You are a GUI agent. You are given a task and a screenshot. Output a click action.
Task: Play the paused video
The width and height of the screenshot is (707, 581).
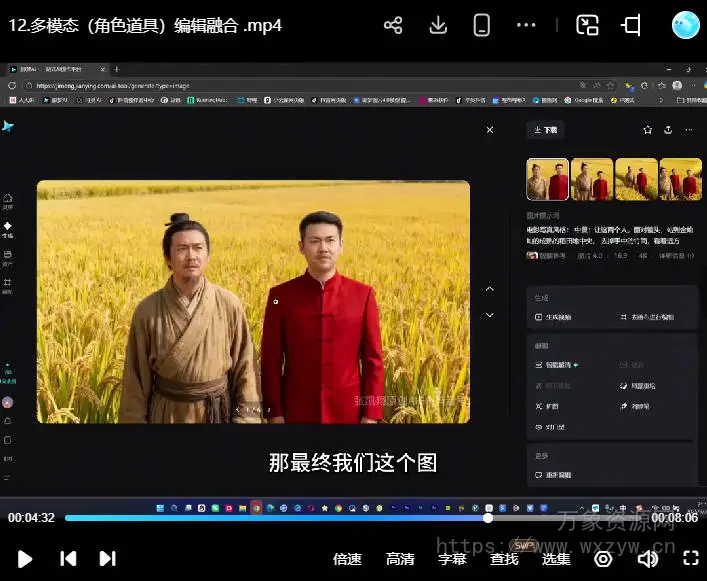(25, 559)
